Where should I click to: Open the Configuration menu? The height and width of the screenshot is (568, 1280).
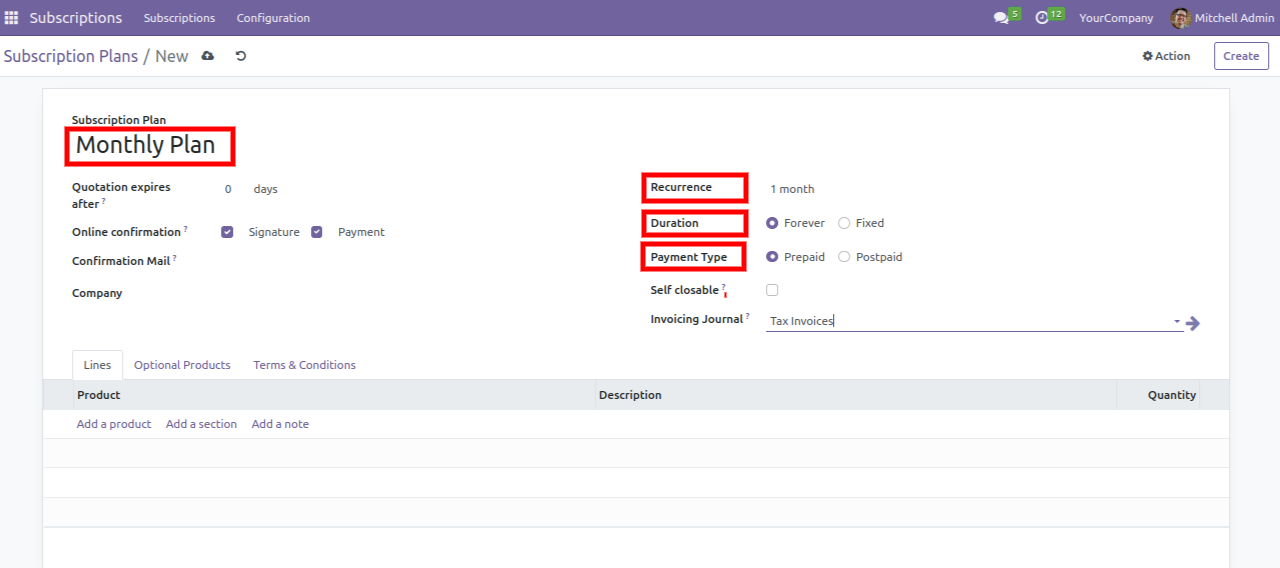273,18
